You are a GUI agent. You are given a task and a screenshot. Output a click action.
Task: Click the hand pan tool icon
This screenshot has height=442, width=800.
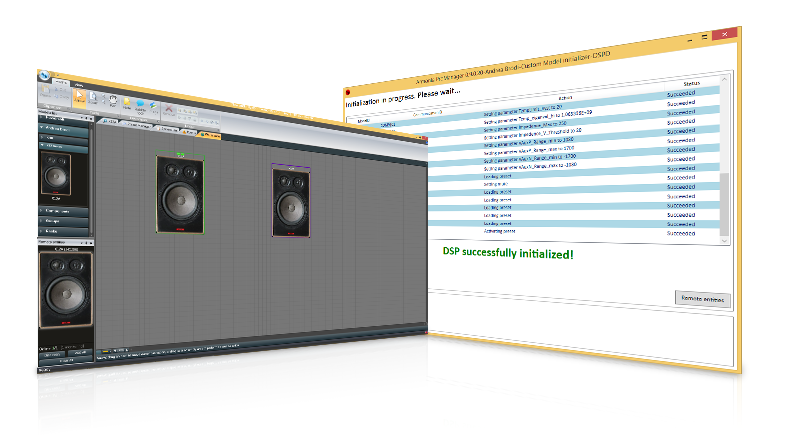(x=111, y=101)
